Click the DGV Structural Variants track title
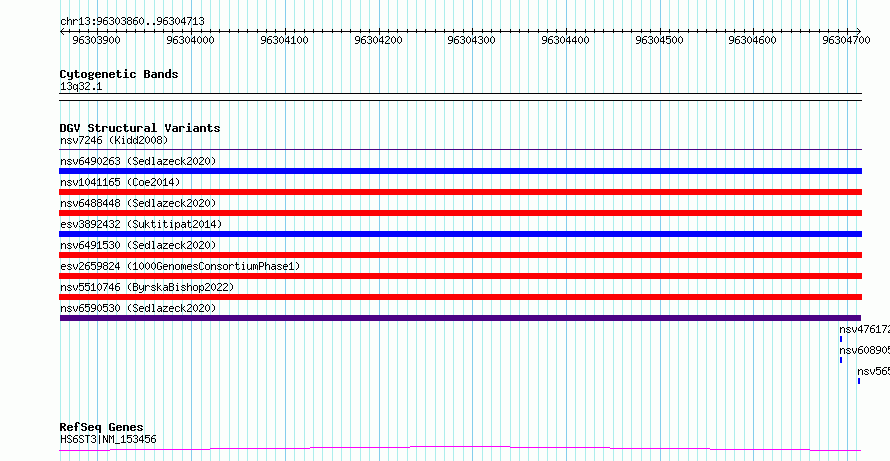This screenshot has width=890, height=461. click(x=140, y=128)
